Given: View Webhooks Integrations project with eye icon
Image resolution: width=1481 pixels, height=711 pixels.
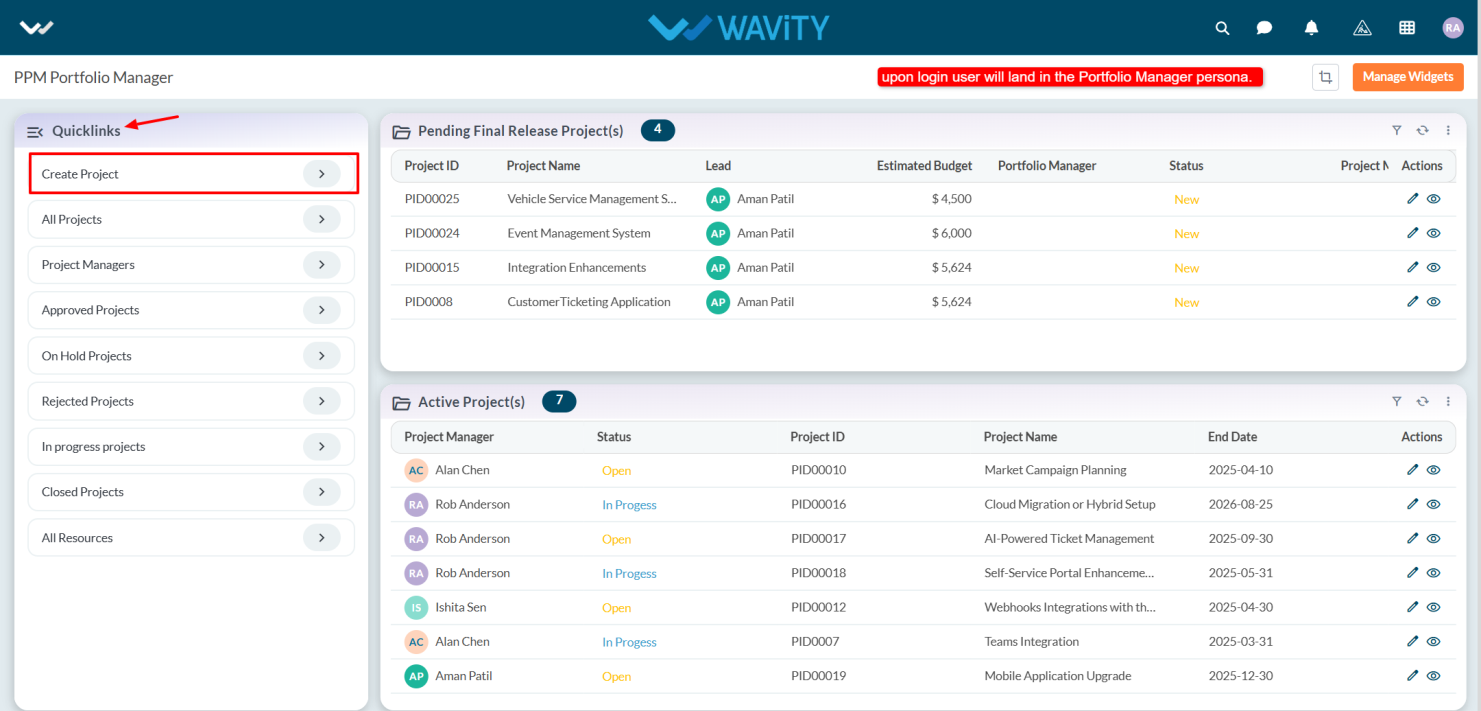Looking at the screenshot, I should (1434, 607).
